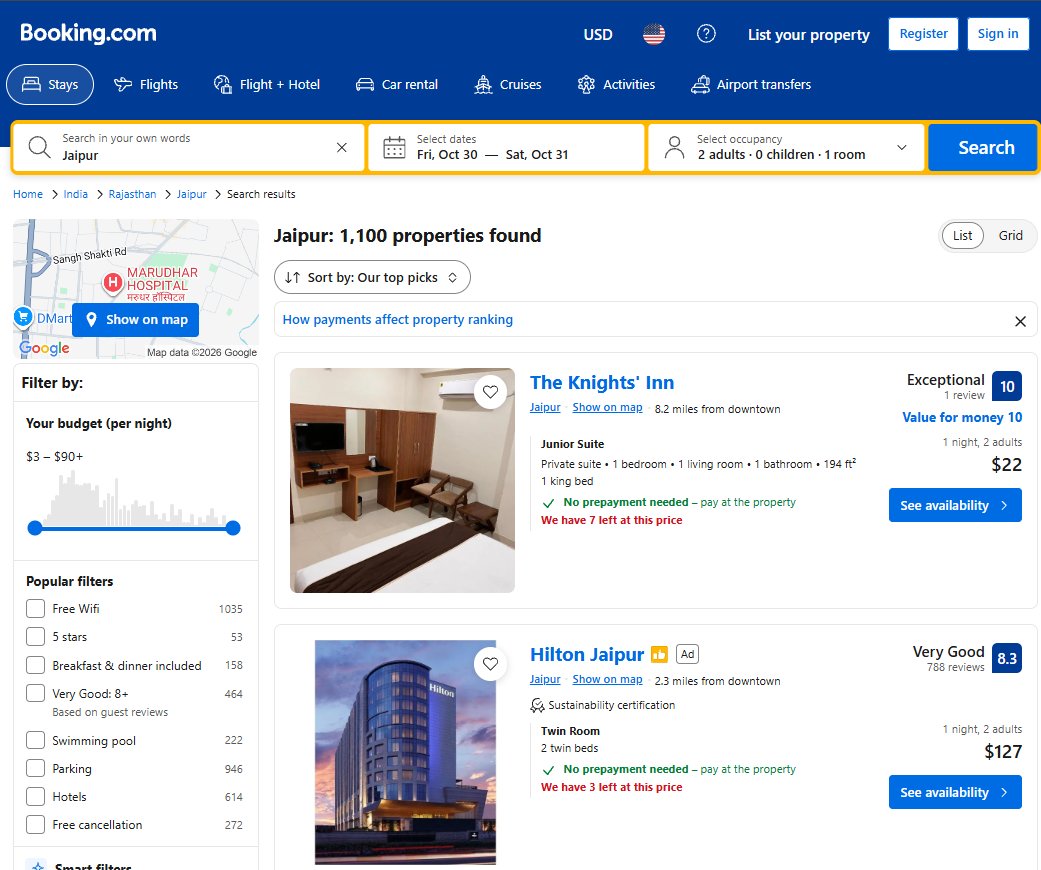Click the left budget slider handle
Screen dimensions: 1041x870
click(35, 528)
